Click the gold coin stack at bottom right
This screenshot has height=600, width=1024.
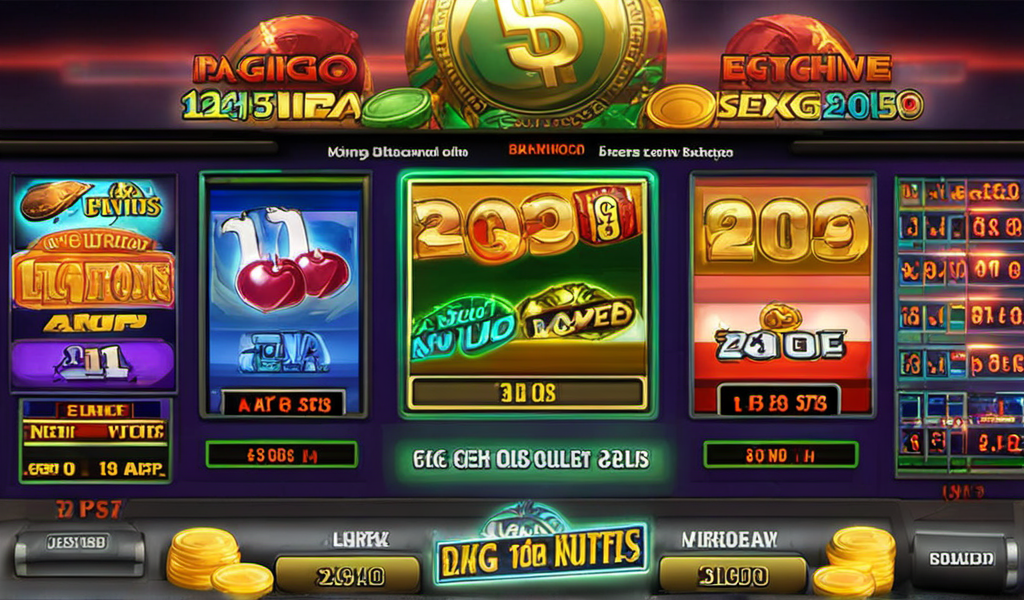click(854, 561)
